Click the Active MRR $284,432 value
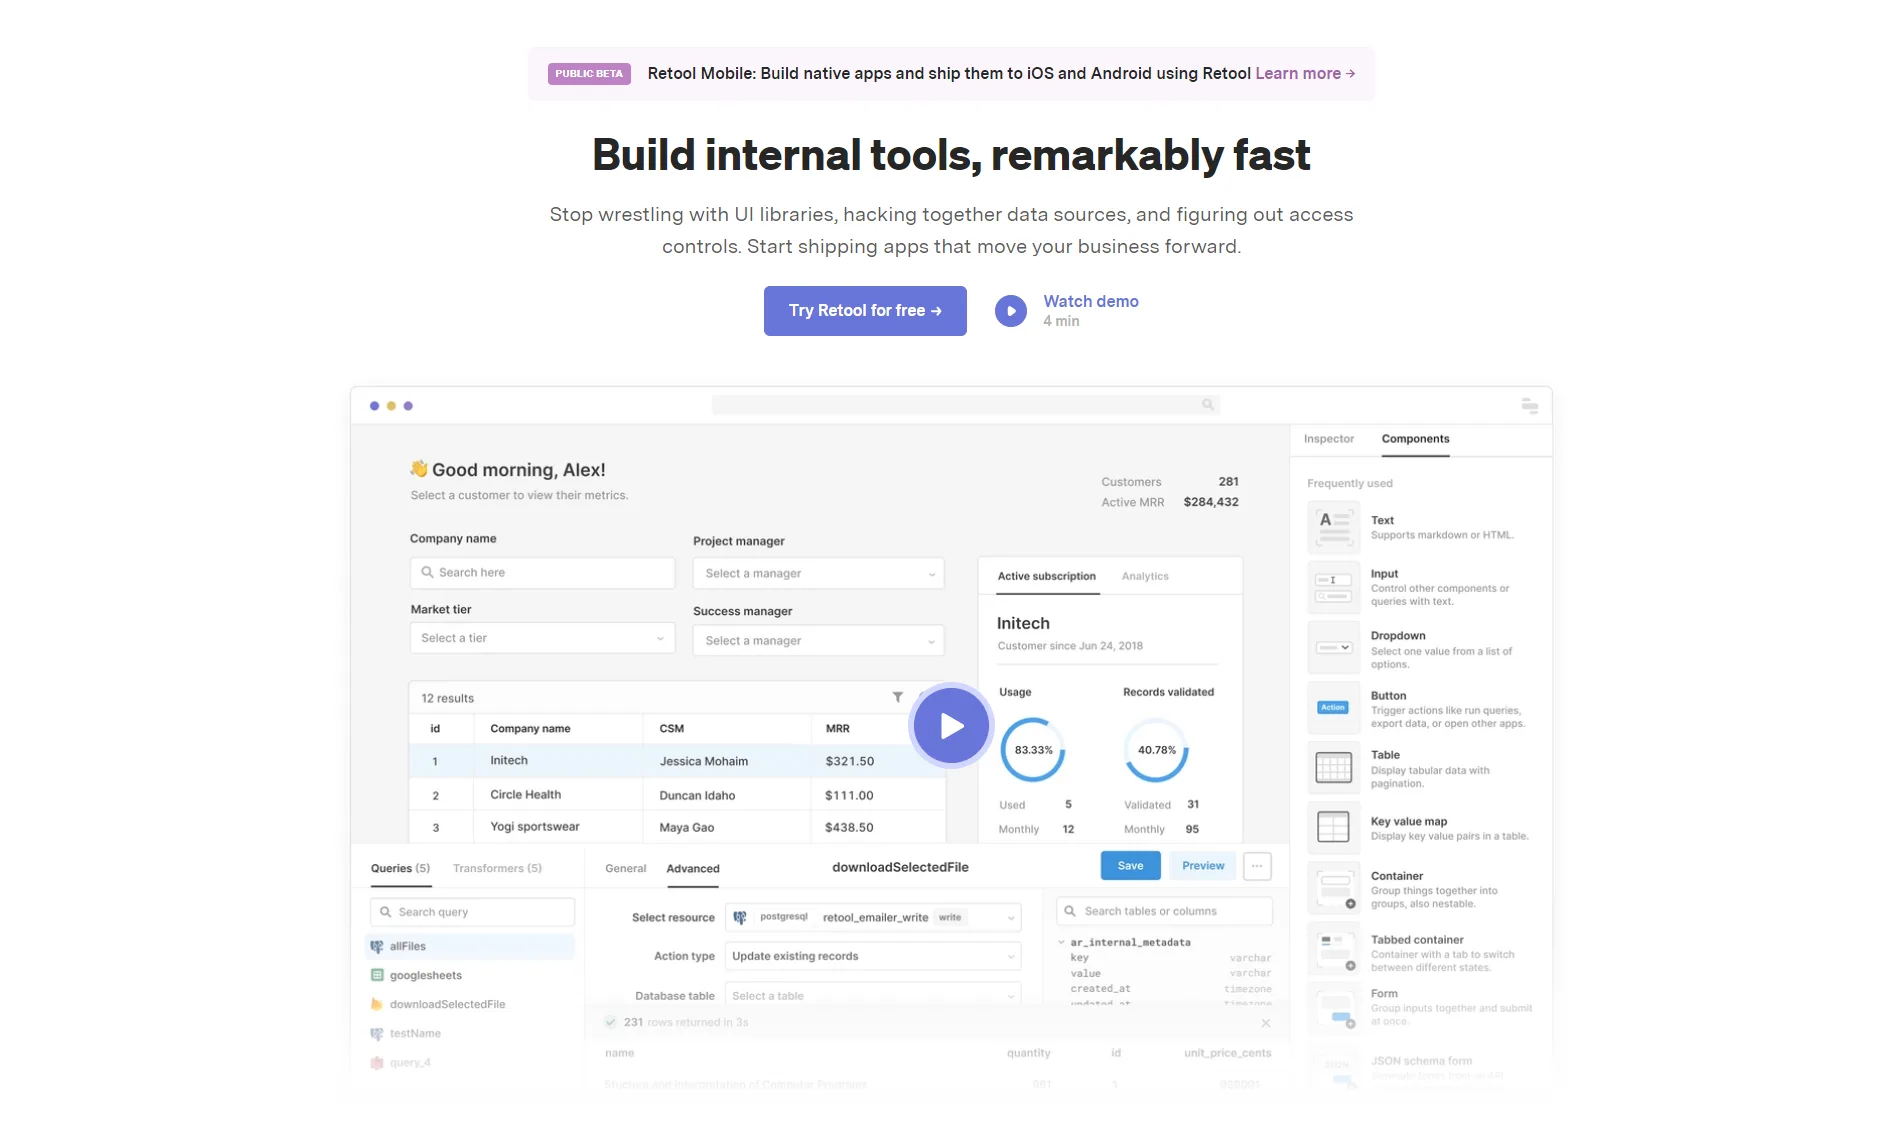 pyautogui.click(x=1211, y=502)
